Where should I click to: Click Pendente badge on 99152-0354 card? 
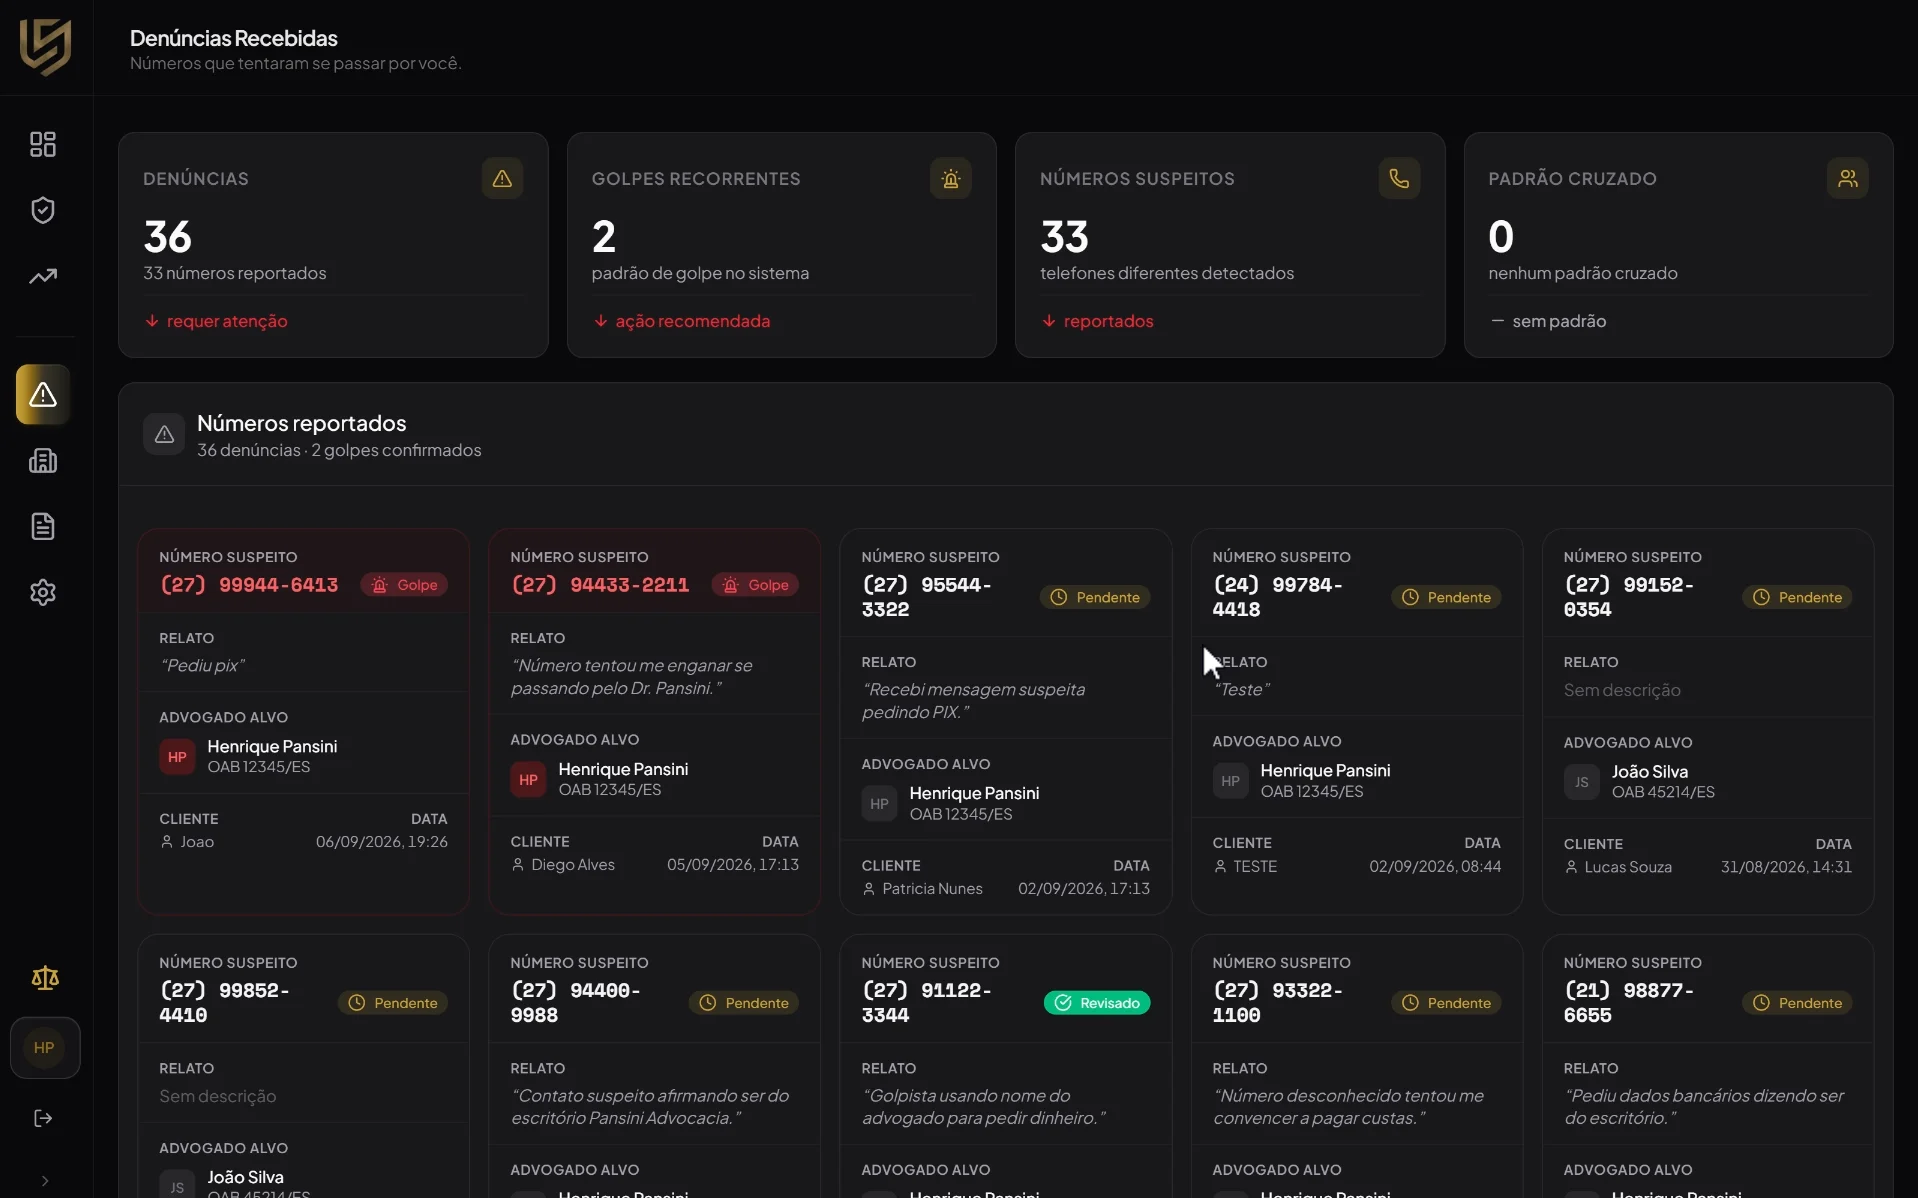tap(1798, 597)
